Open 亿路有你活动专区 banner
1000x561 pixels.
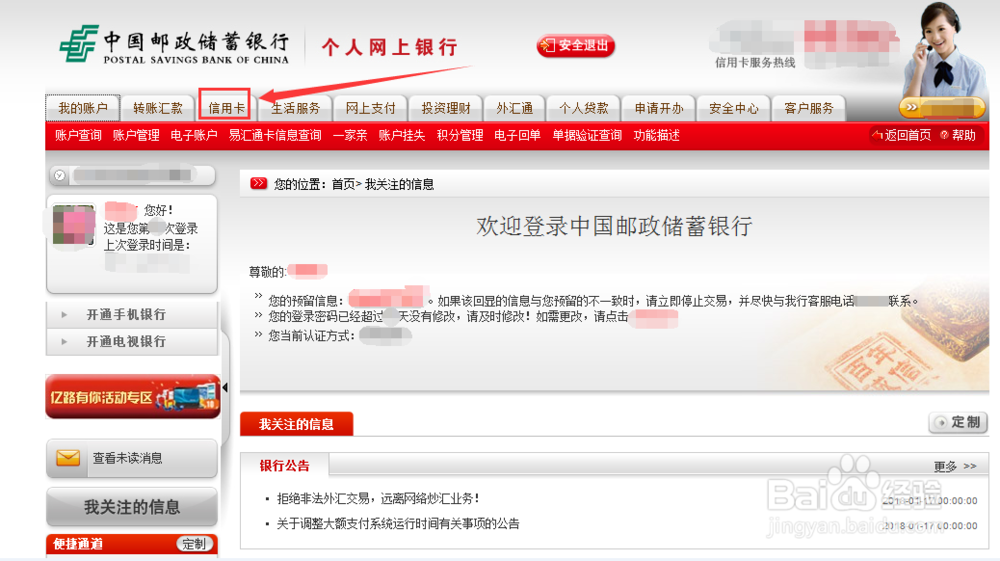tap(133, 397)
